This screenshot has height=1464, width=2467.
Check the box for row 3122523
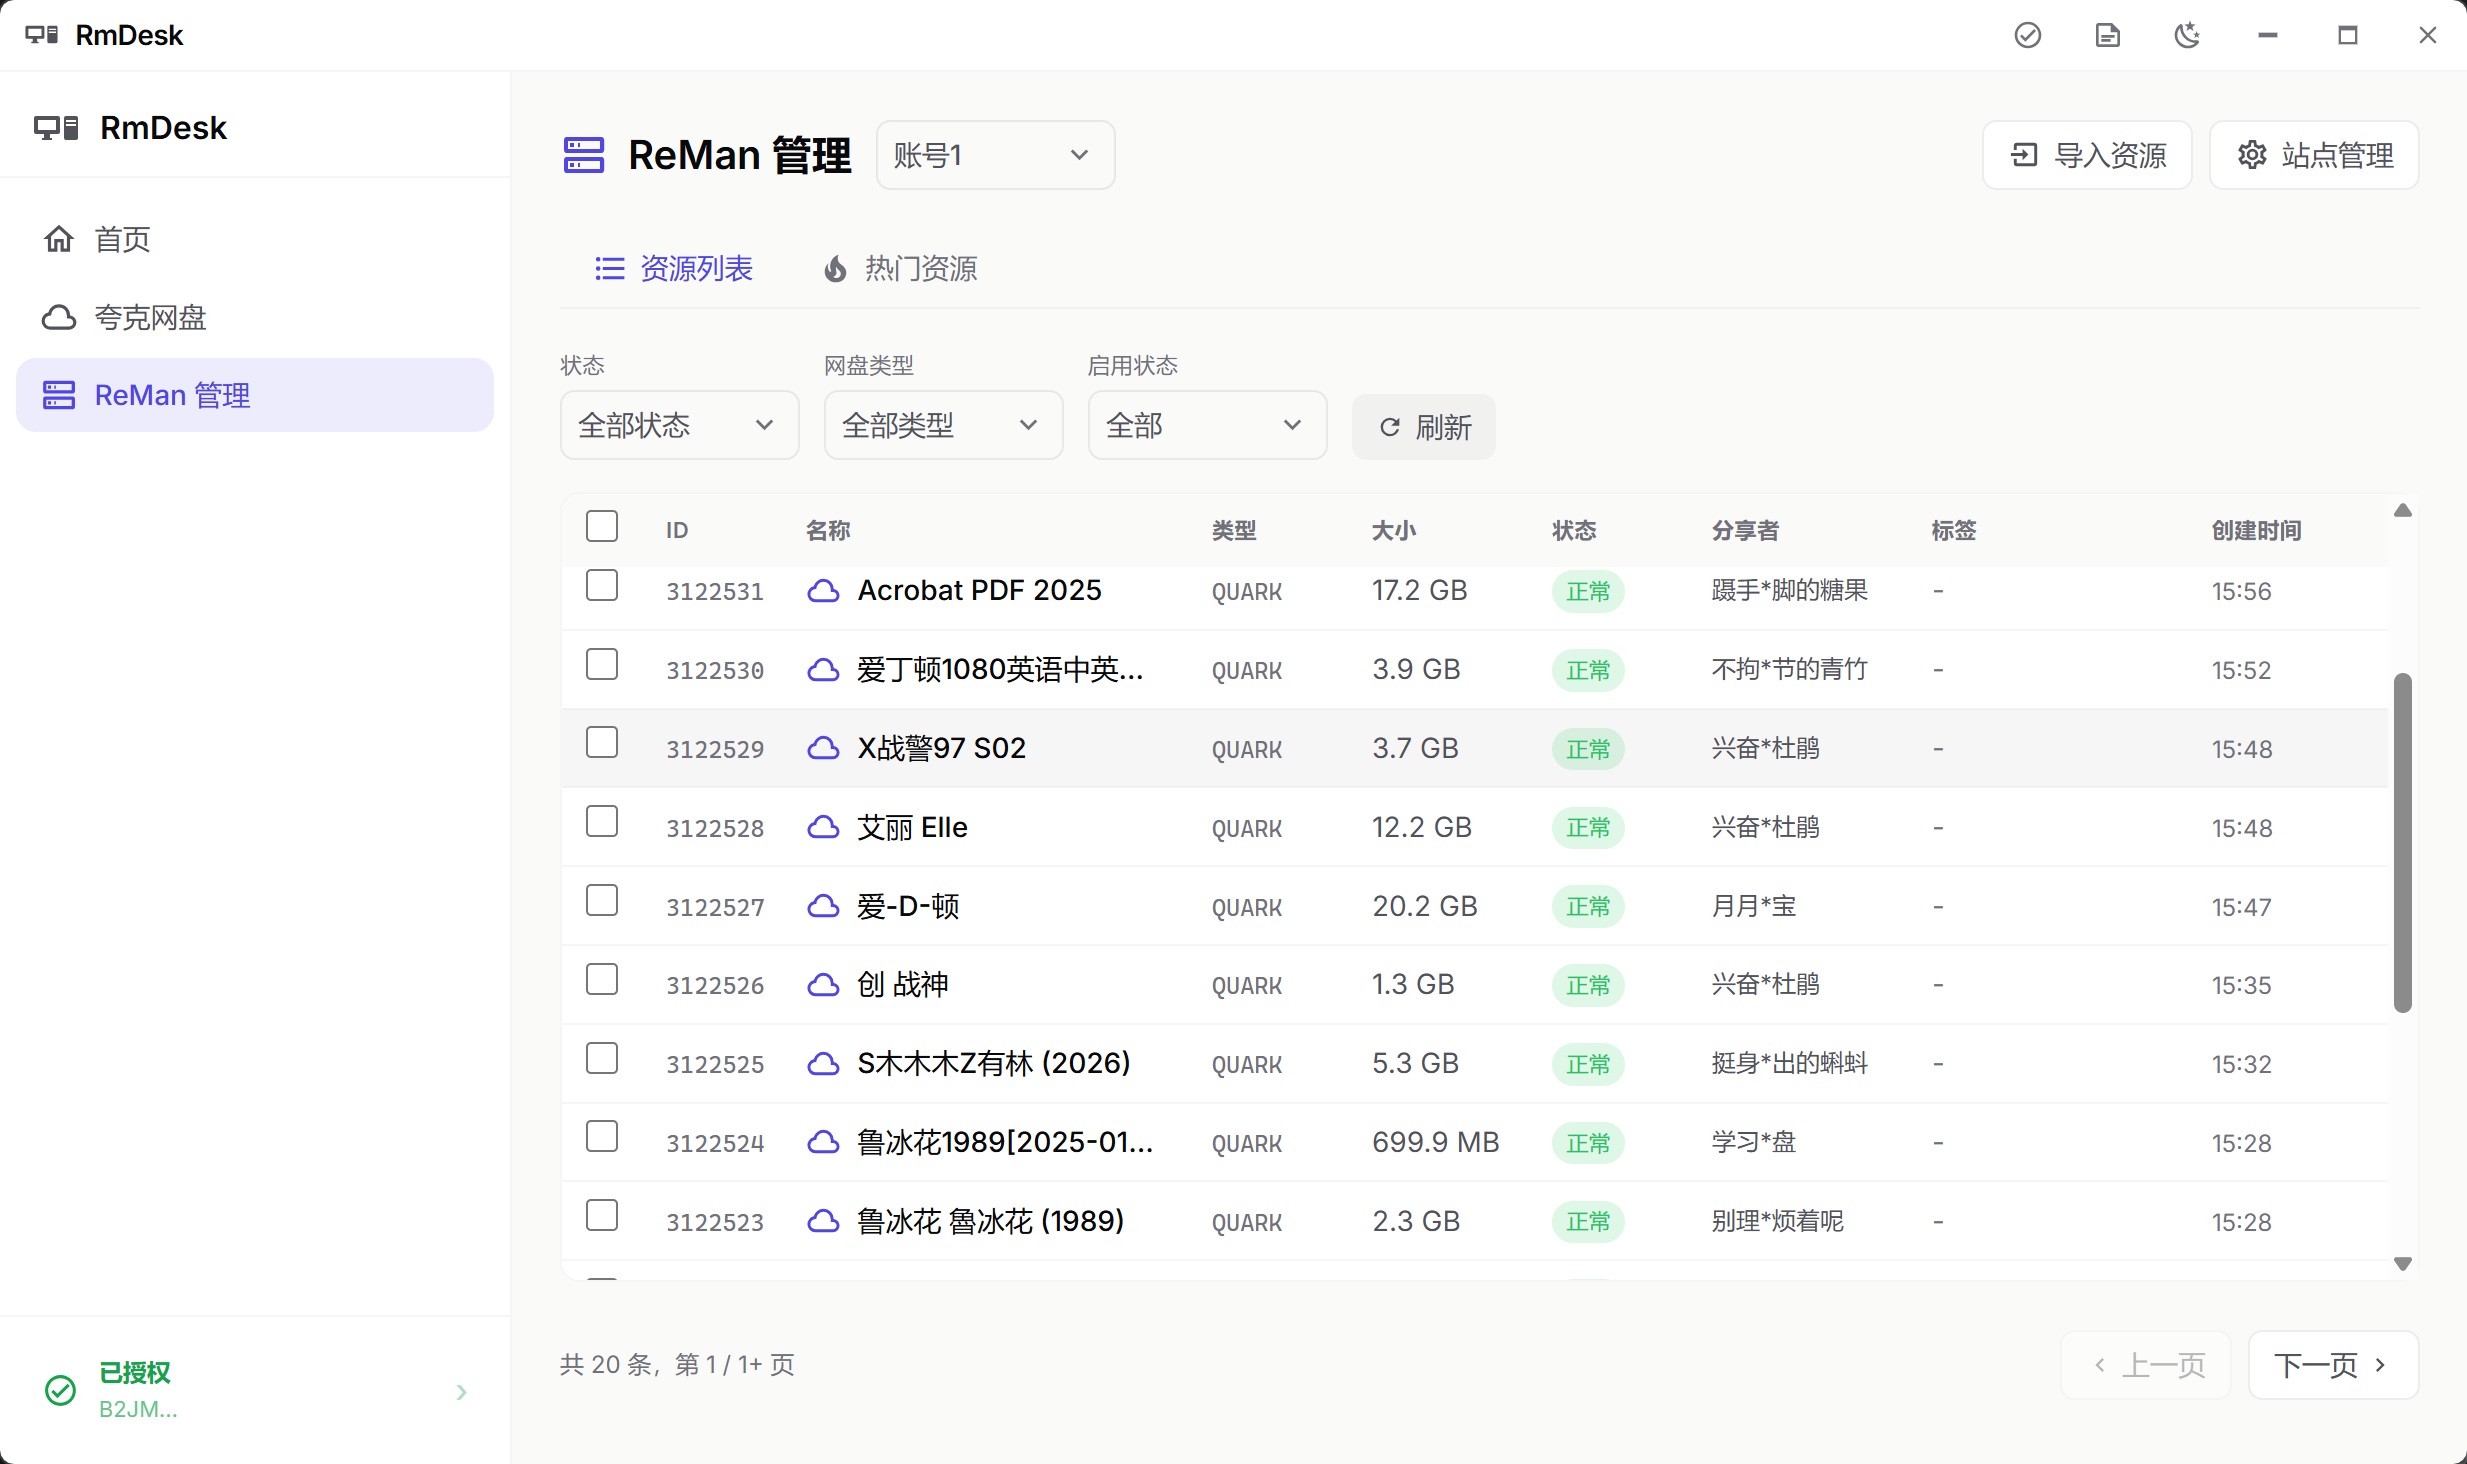(x=602, y=1216)
